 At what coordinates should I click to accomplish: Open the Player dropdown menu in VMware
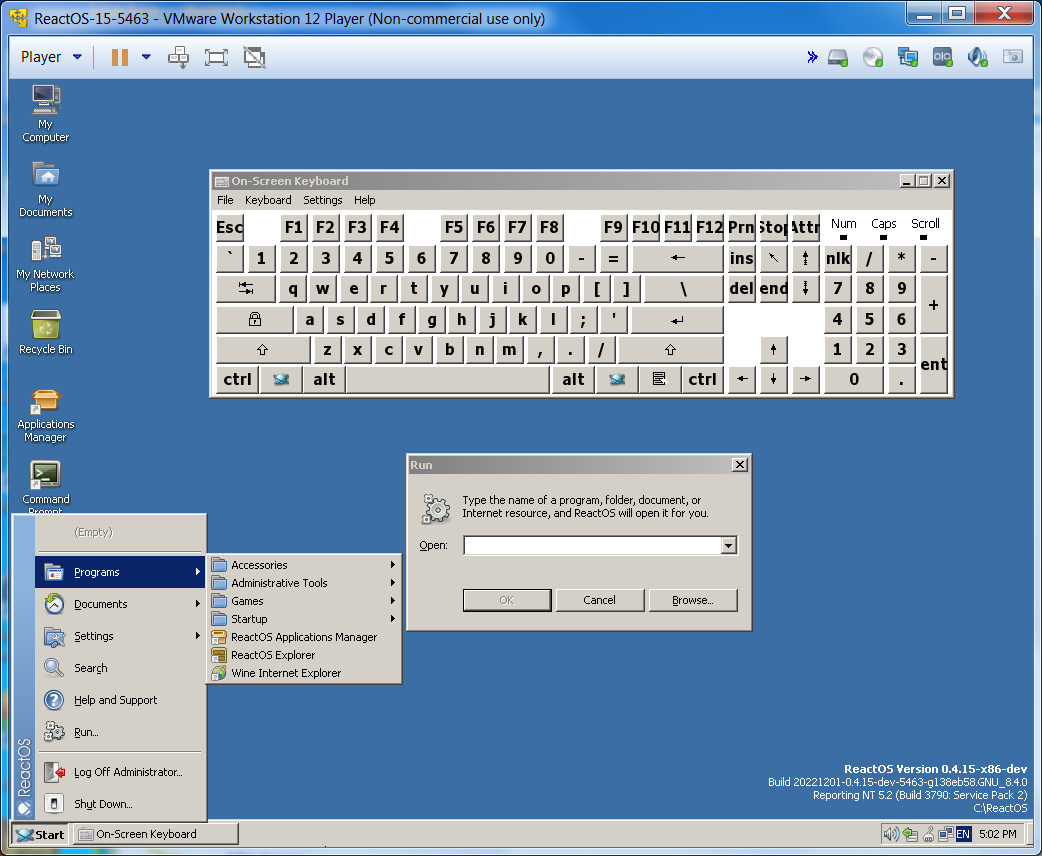pos(51,57)
